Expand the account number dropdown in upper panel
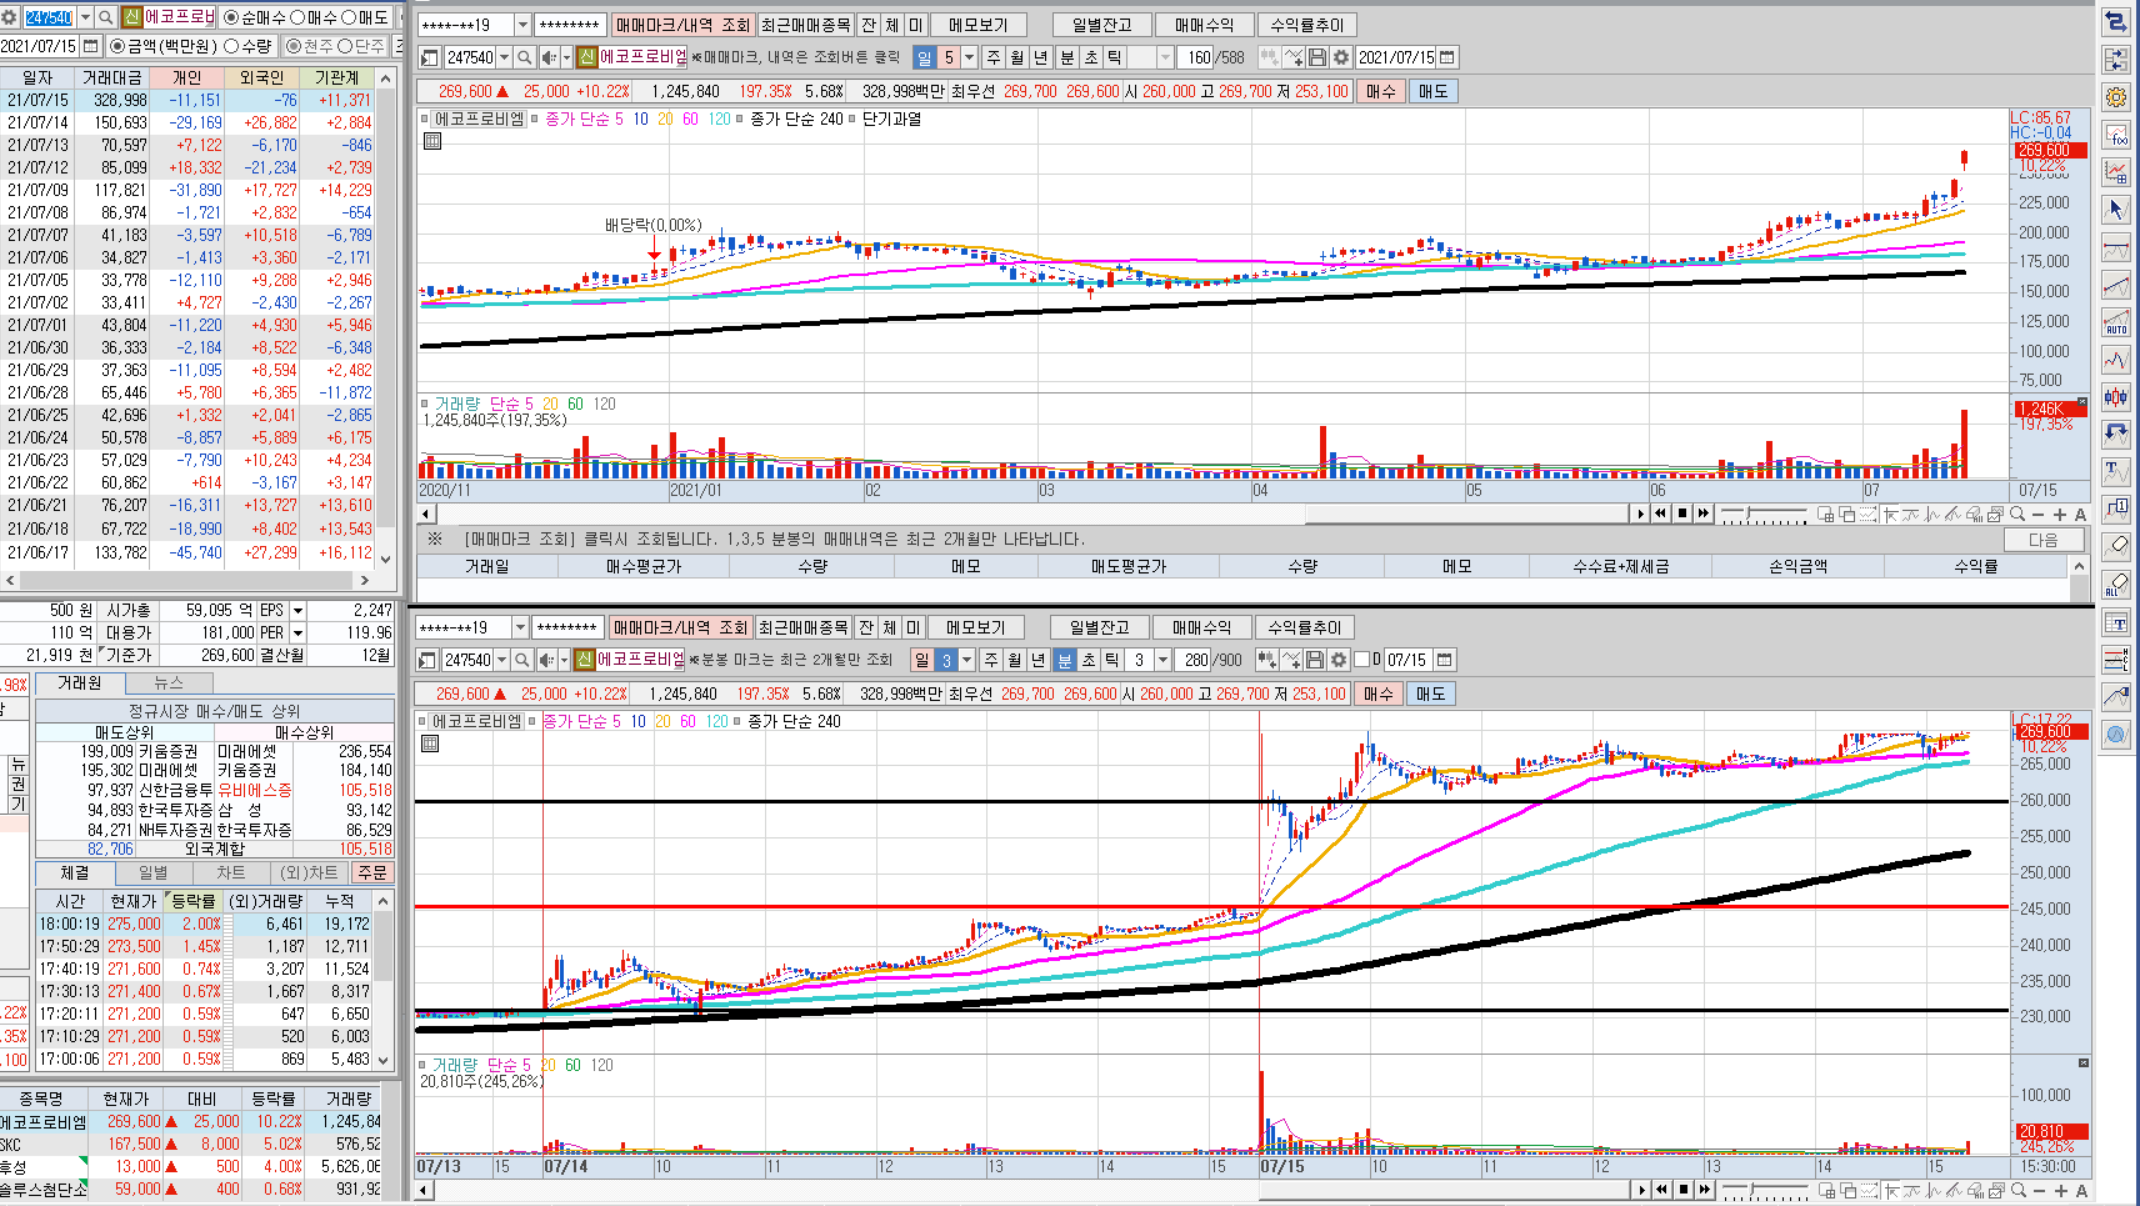This screenshot has width=2140, height=1206. tap(522, 25)
